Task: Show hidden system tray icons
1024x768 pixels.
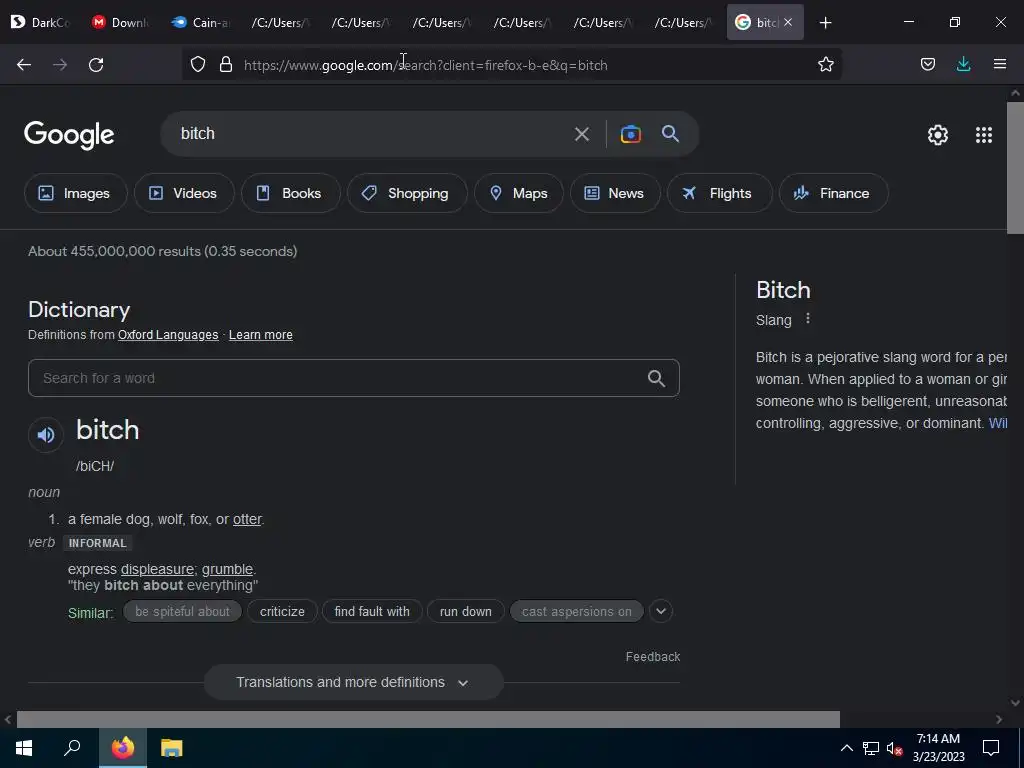Action: (x=846, y=748)
